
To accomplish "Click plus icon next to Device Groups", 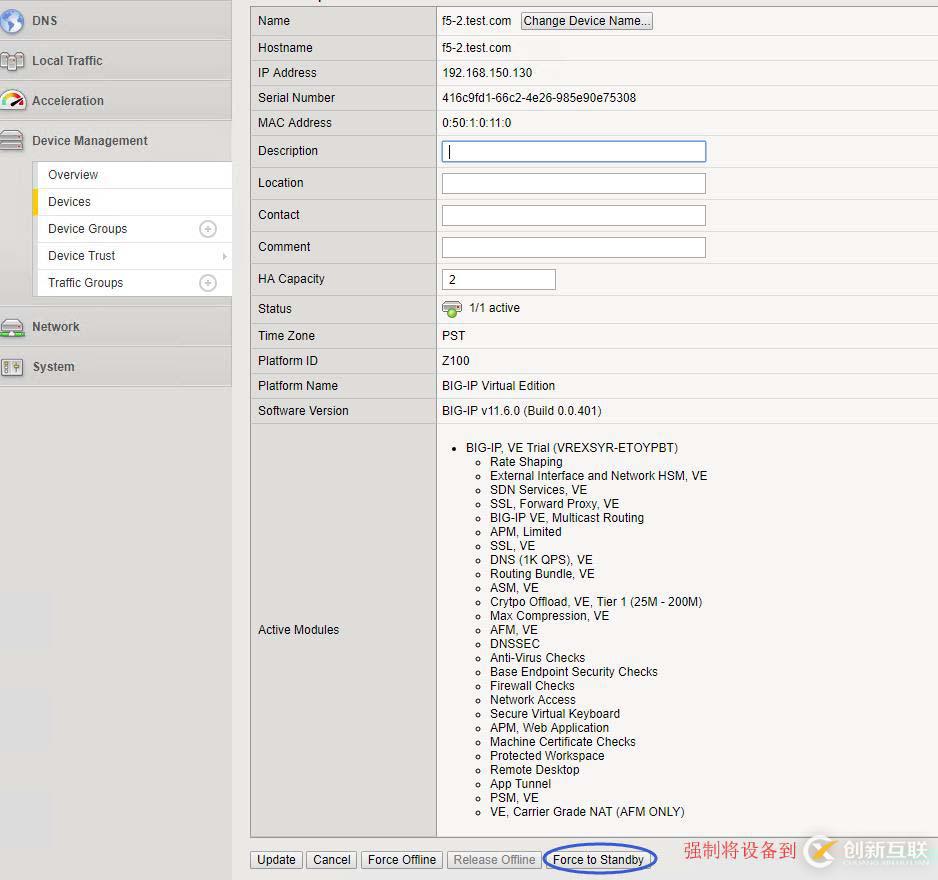I will click(x=208, y=229).
